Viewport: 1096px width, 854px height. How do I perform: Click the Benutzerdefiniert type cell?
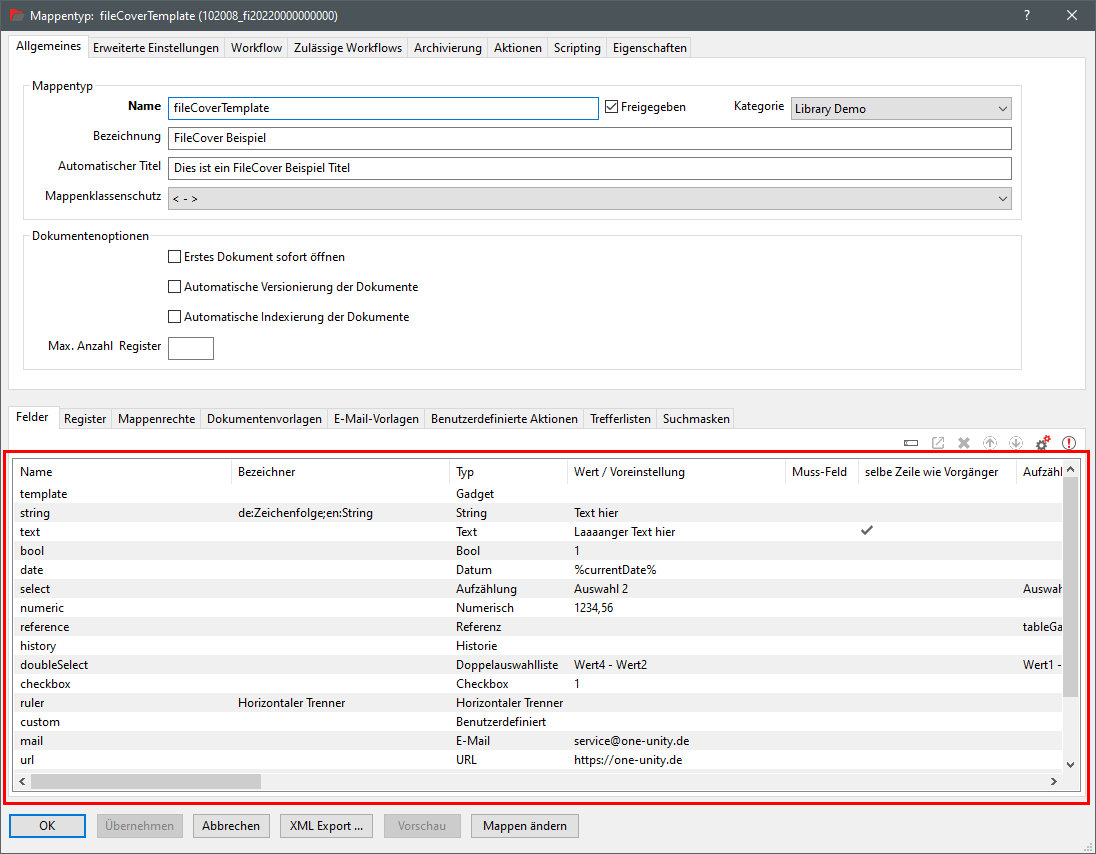tap(501, 722)
